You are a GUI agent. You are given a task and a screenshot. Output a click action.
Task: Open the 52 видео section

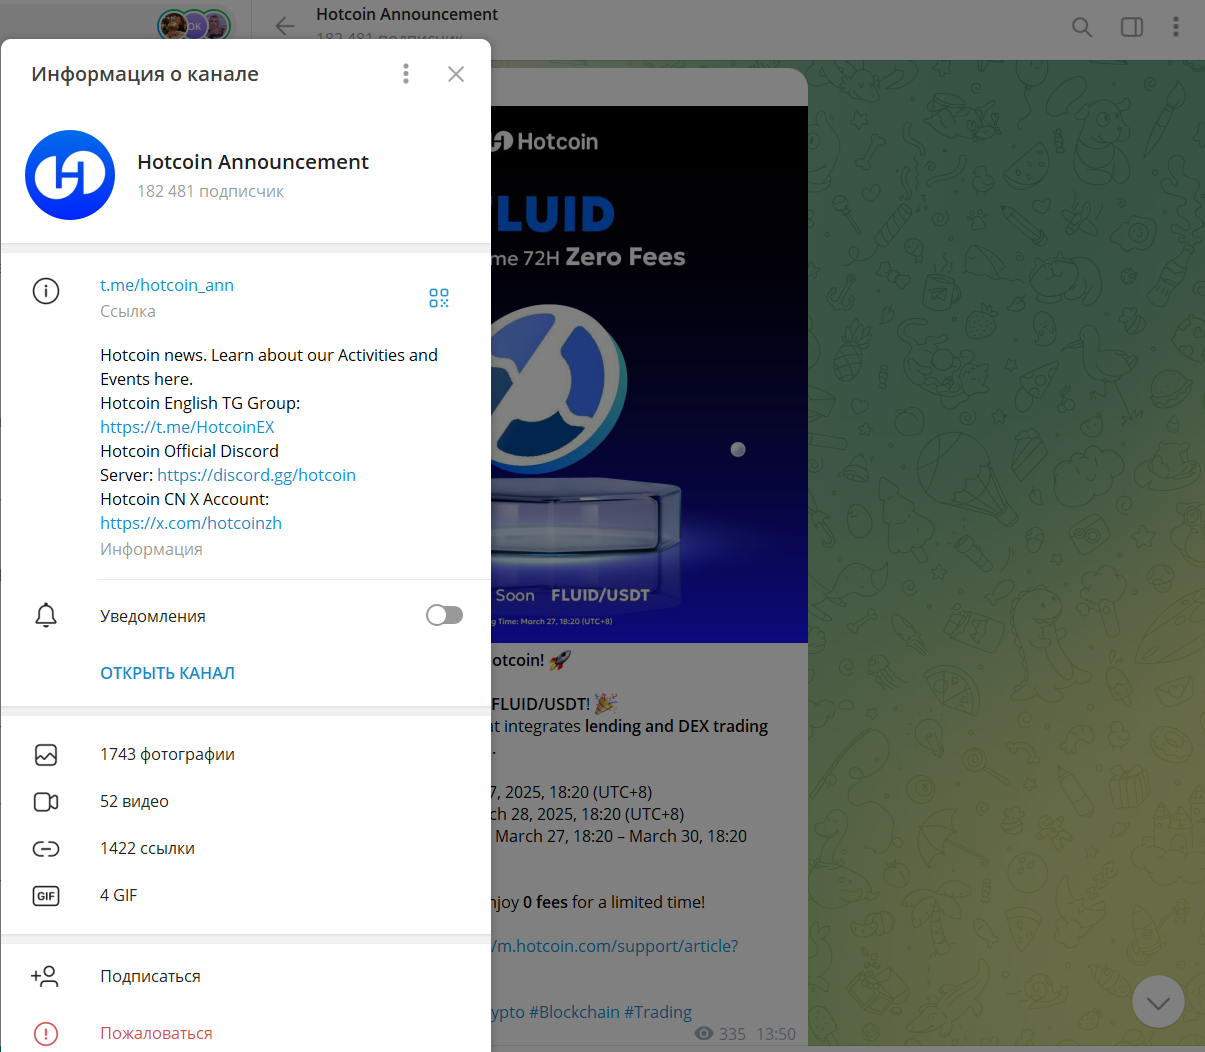pos(246,801)
